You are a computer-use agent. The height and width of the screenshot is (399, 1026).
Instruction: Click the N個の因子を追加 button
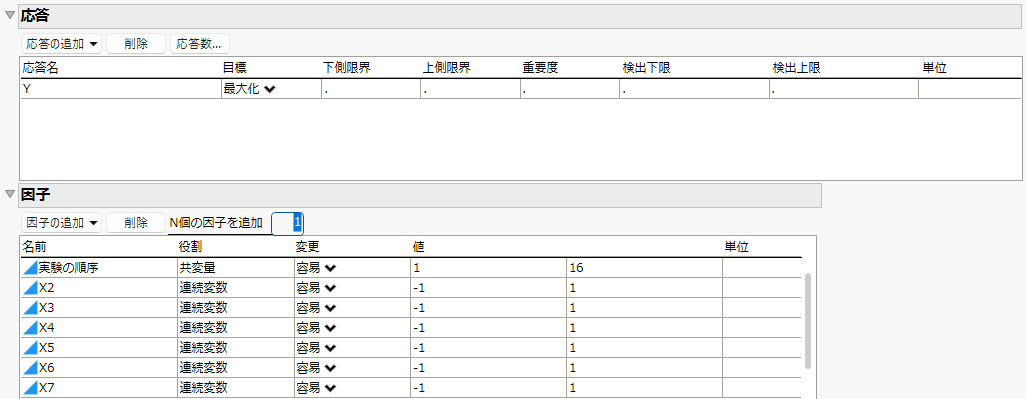(217, 223)
